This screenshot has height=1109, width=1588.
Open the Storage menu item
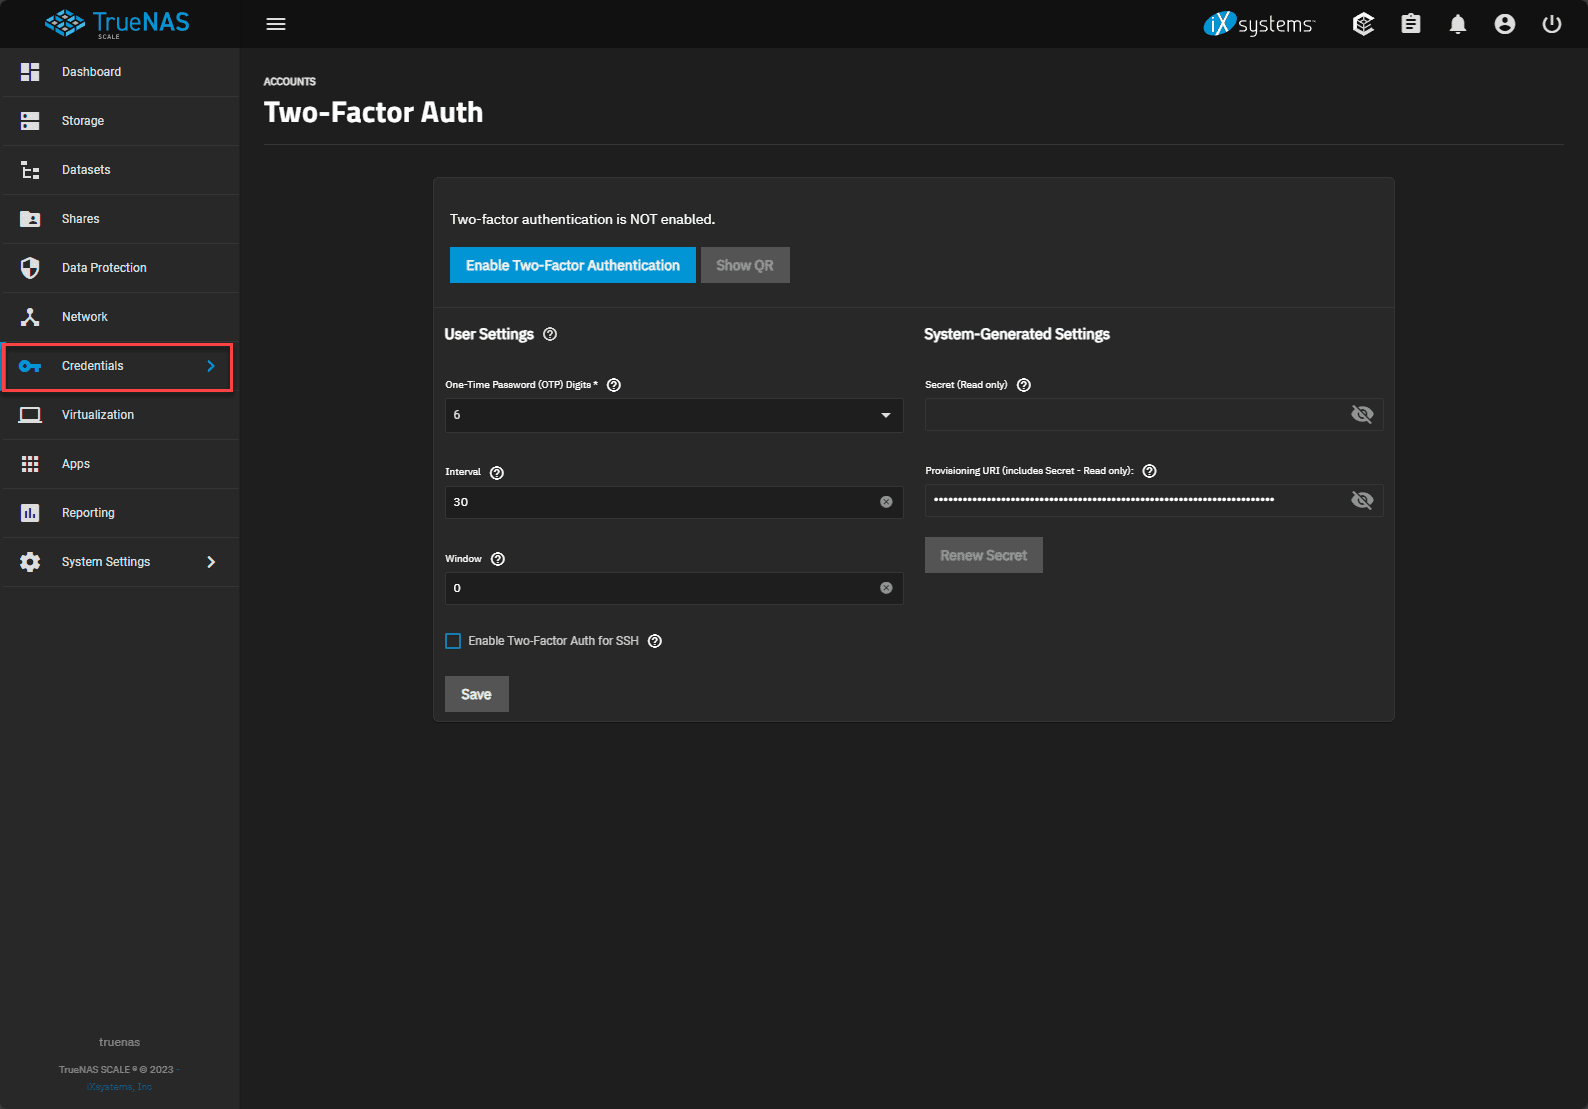tap(120, 121)
